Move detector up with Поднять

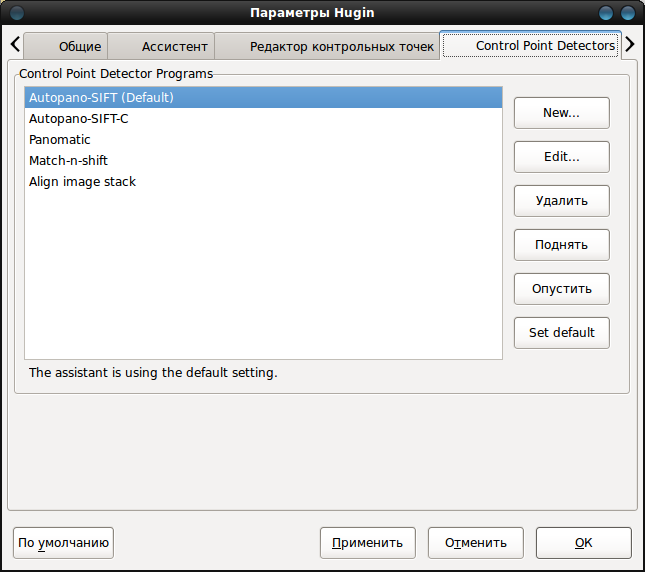[x=561, y=245]
